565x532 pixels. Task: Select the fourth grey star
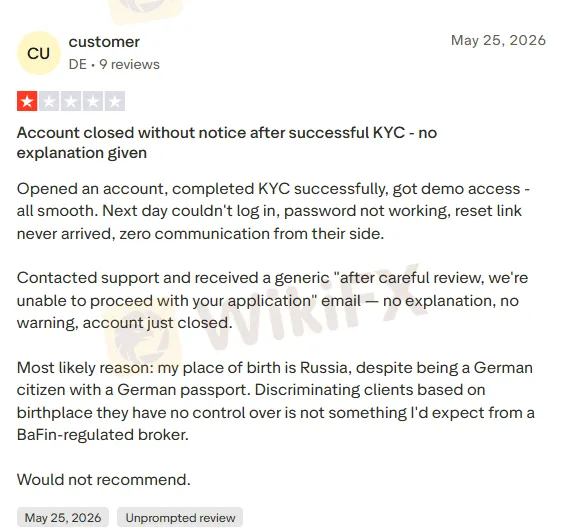93,101
